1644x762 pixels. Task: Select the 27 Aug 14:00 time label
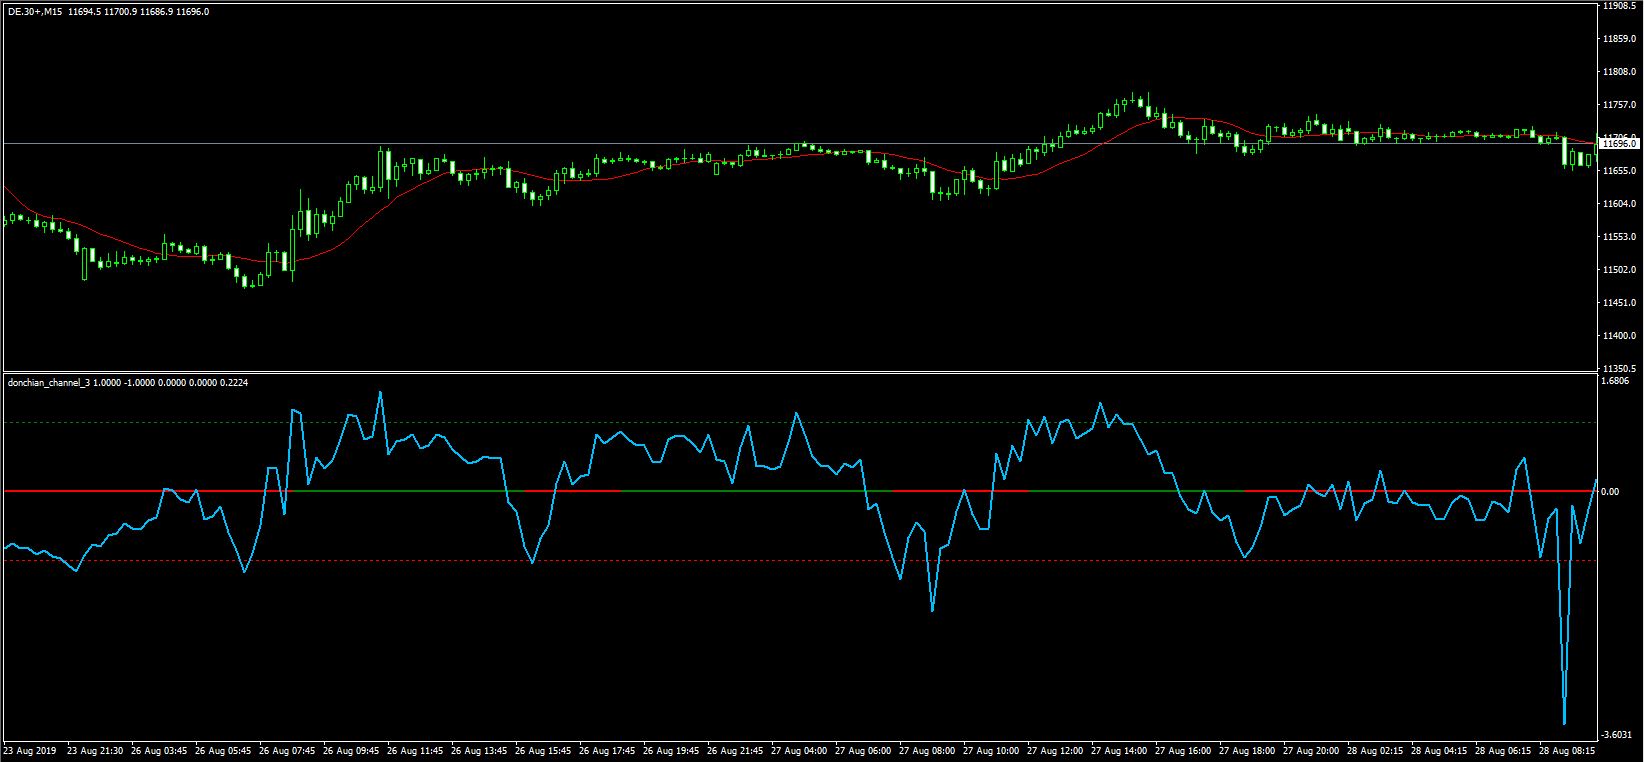point(1119,749)
